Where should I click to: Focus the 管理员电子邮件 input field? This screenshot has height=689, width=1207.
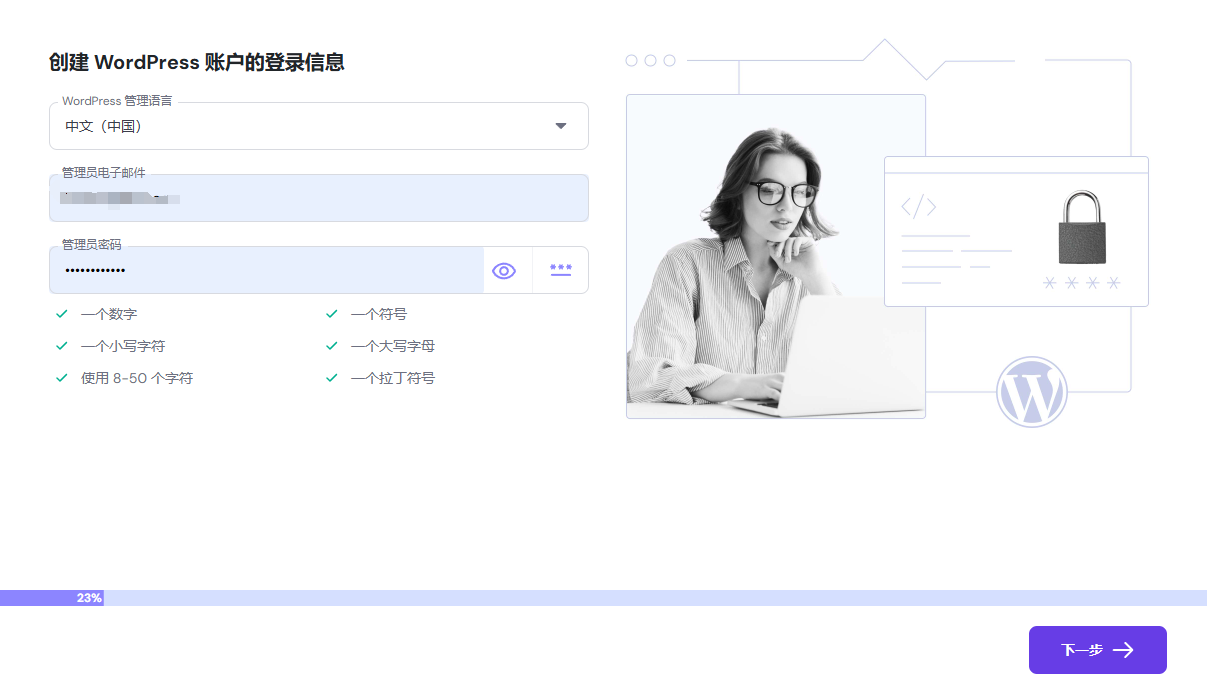(x=319, y=198)
